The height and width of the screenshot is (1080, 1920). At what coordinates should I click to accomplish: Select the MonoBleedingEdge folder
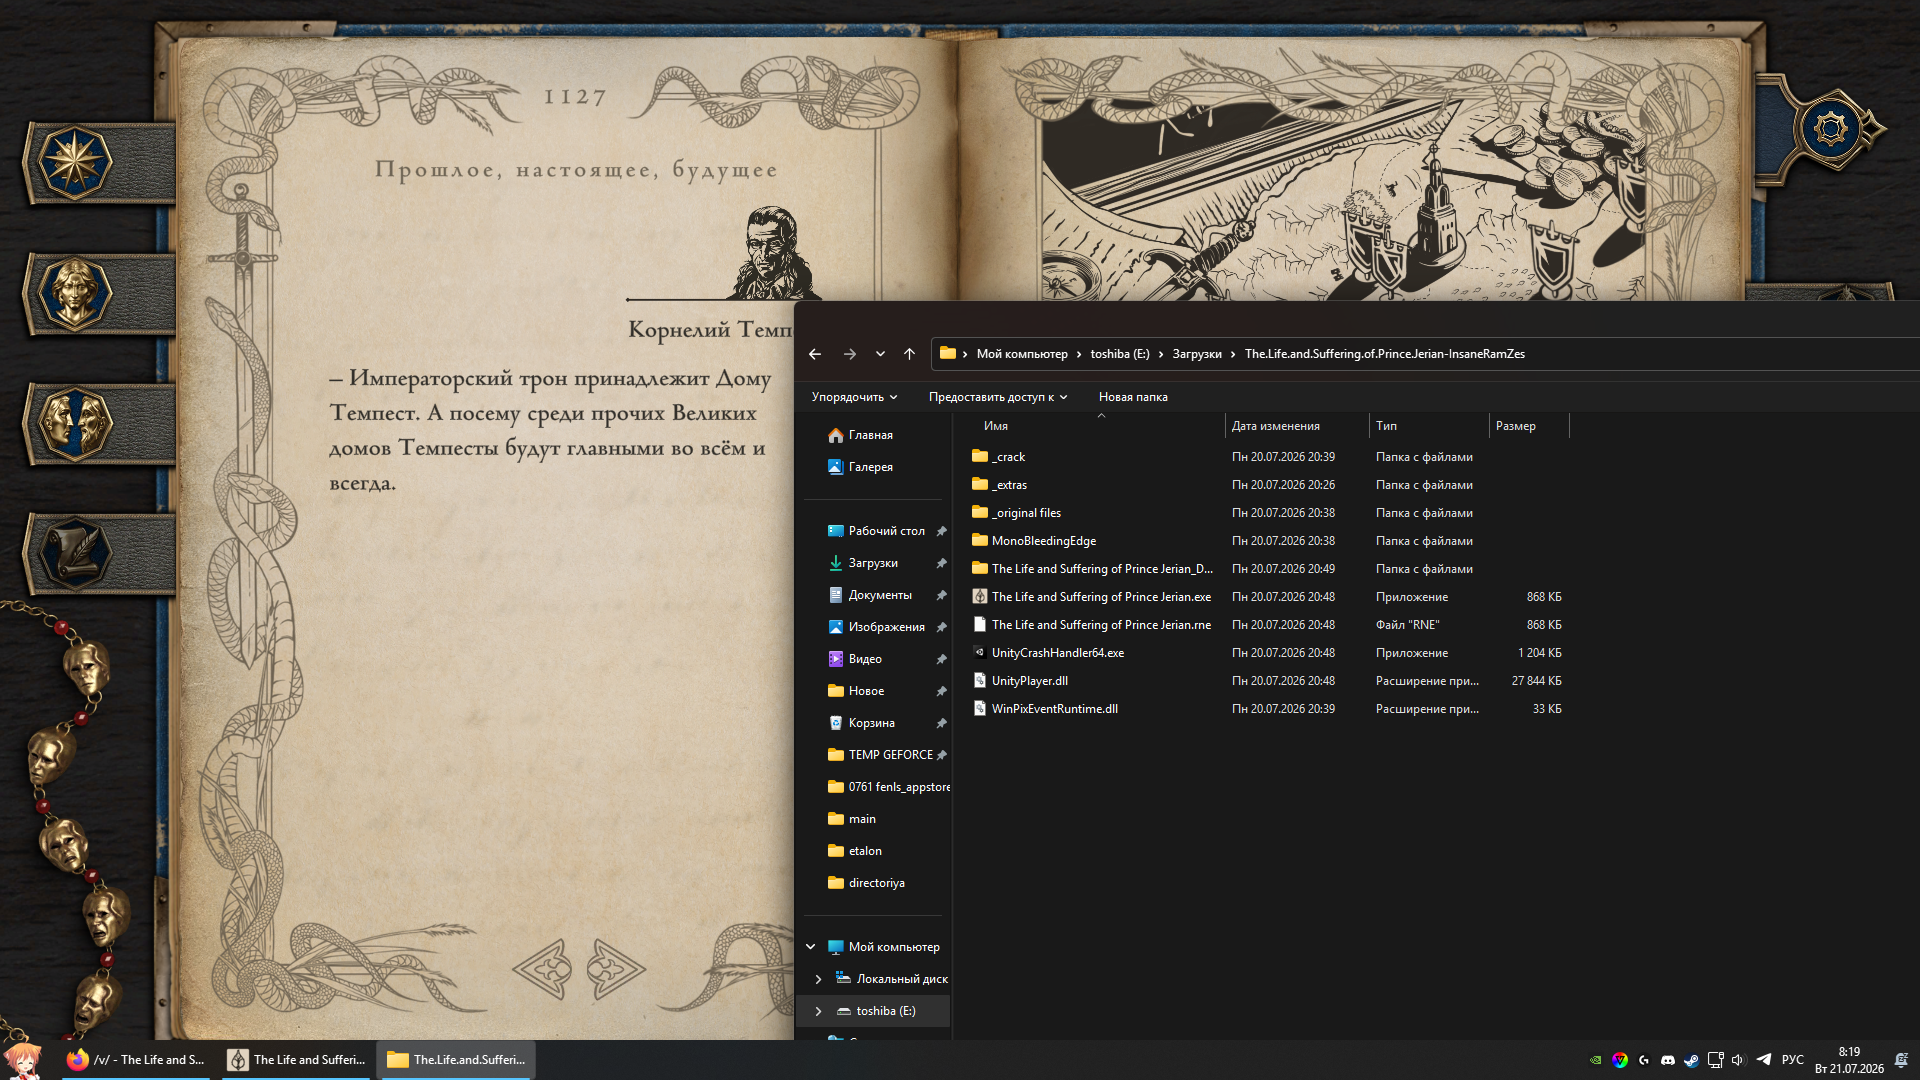(x=1043, y=541)
